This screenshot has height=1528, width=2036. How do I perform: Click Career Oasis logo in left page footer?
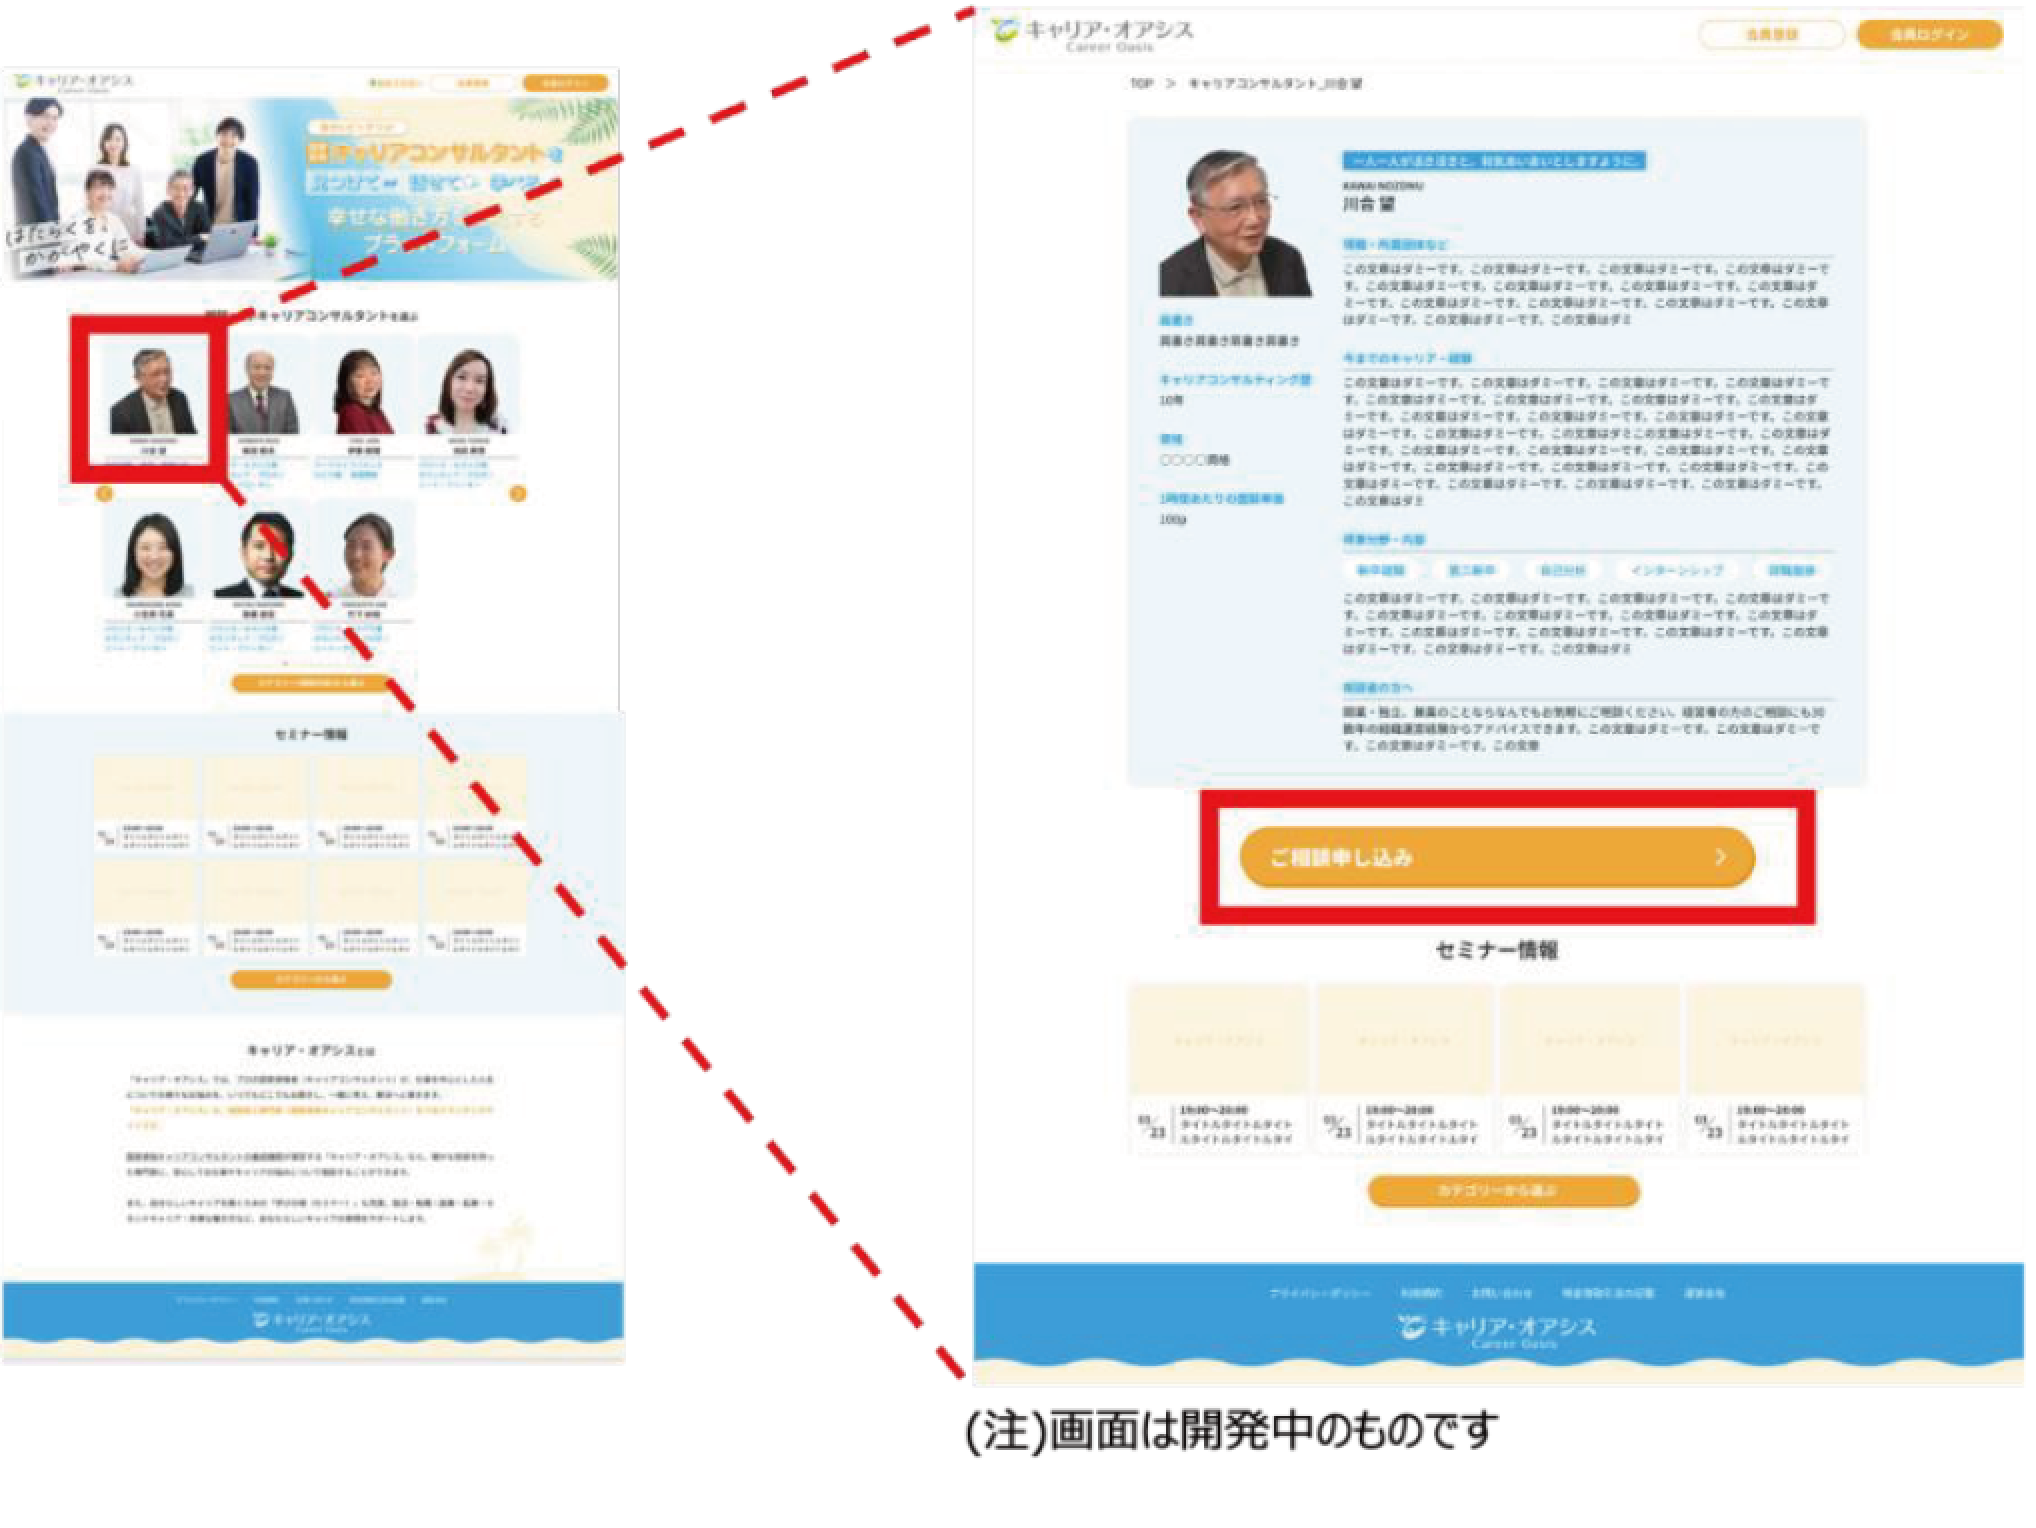pyautogui.click(x=312, y=1322)
